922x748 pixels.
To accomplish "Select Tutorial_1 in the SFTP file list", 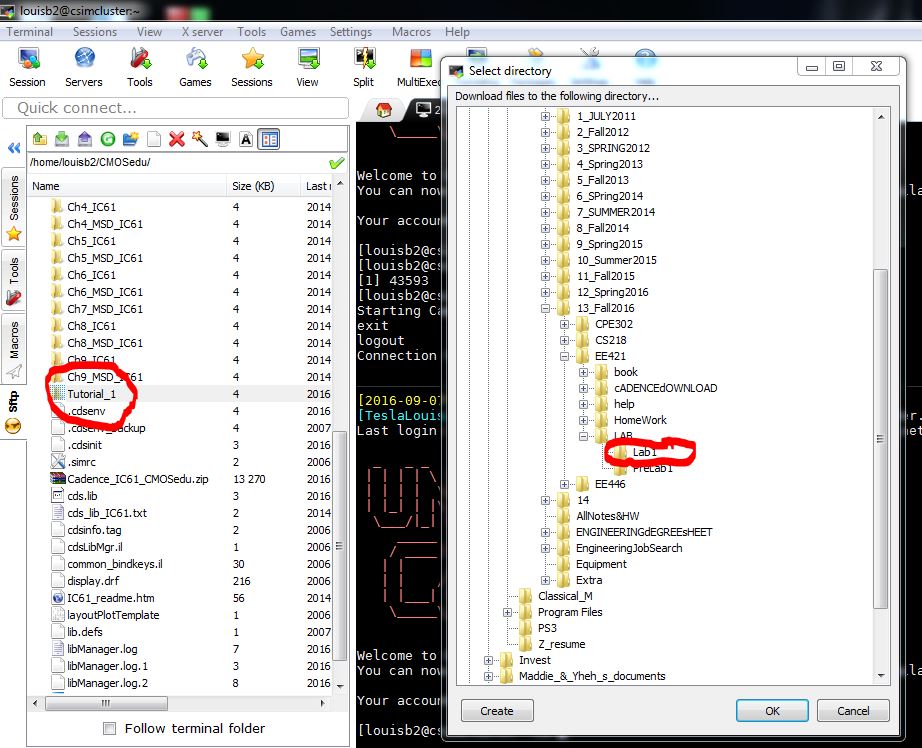I will [x=93, y=394].
